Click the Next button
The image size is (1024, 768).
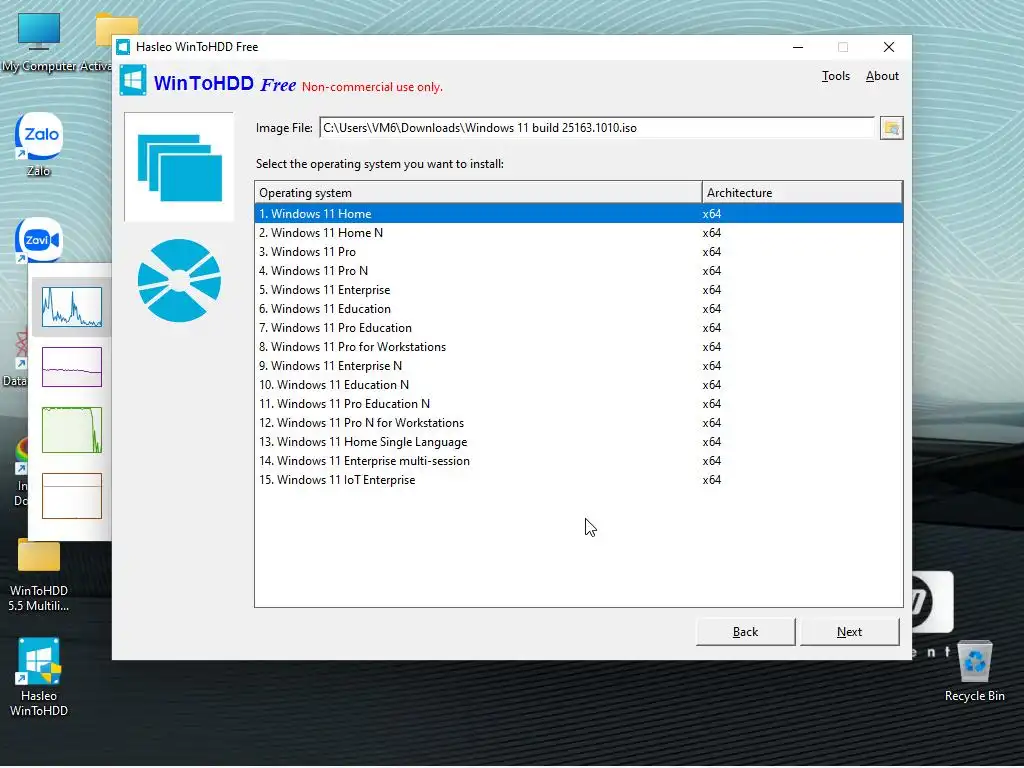[x=849, y=632]
